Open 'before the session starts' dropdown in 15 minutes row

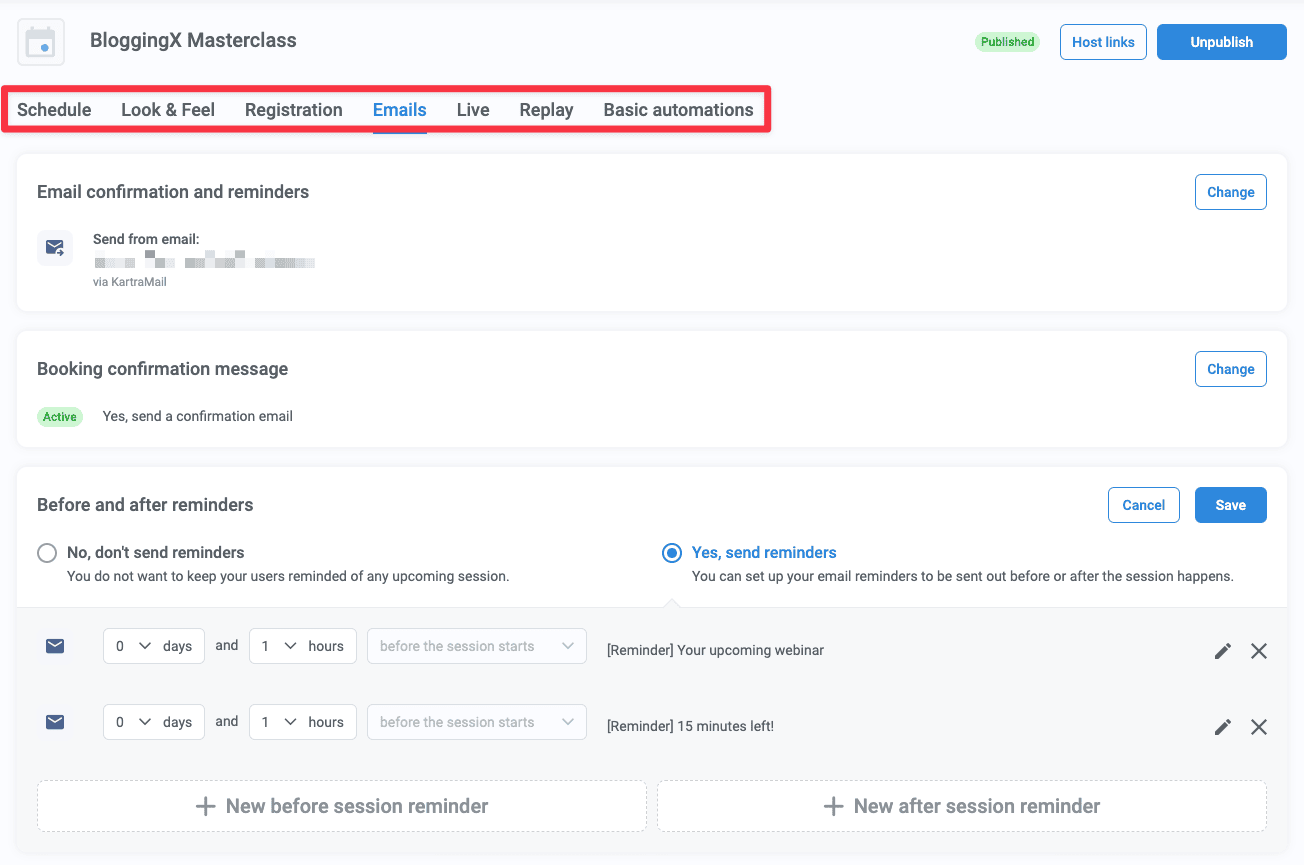(477, 722)
